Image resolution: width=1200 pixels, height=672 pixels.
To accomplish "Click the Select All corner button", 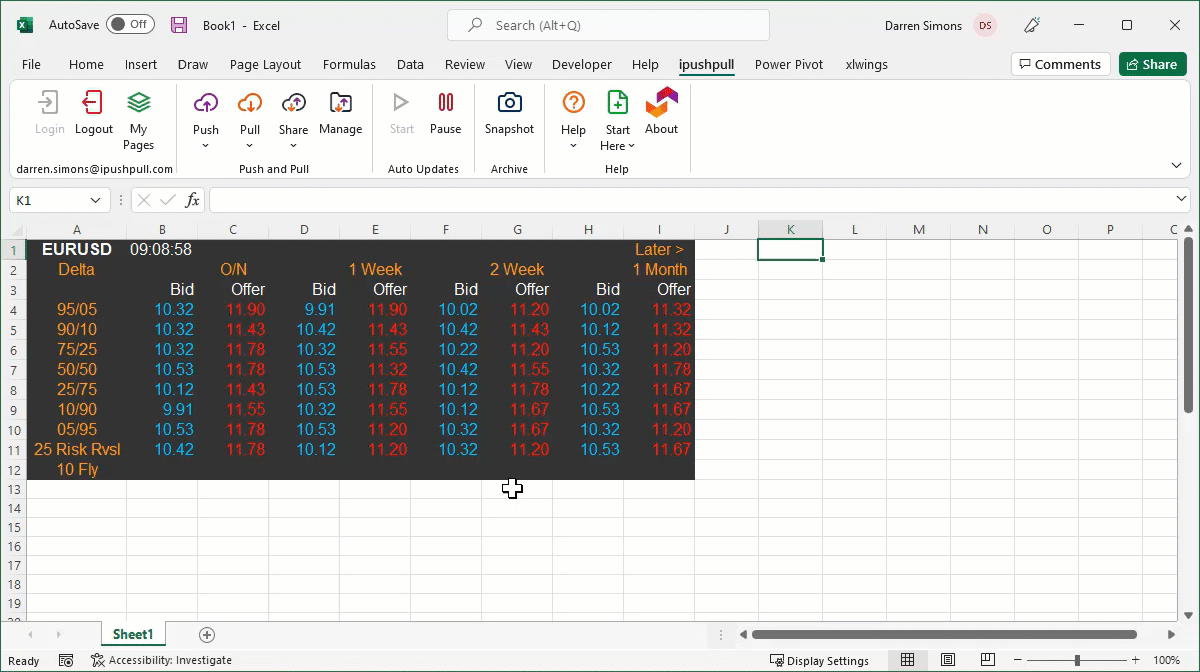I will click(14, 230).
